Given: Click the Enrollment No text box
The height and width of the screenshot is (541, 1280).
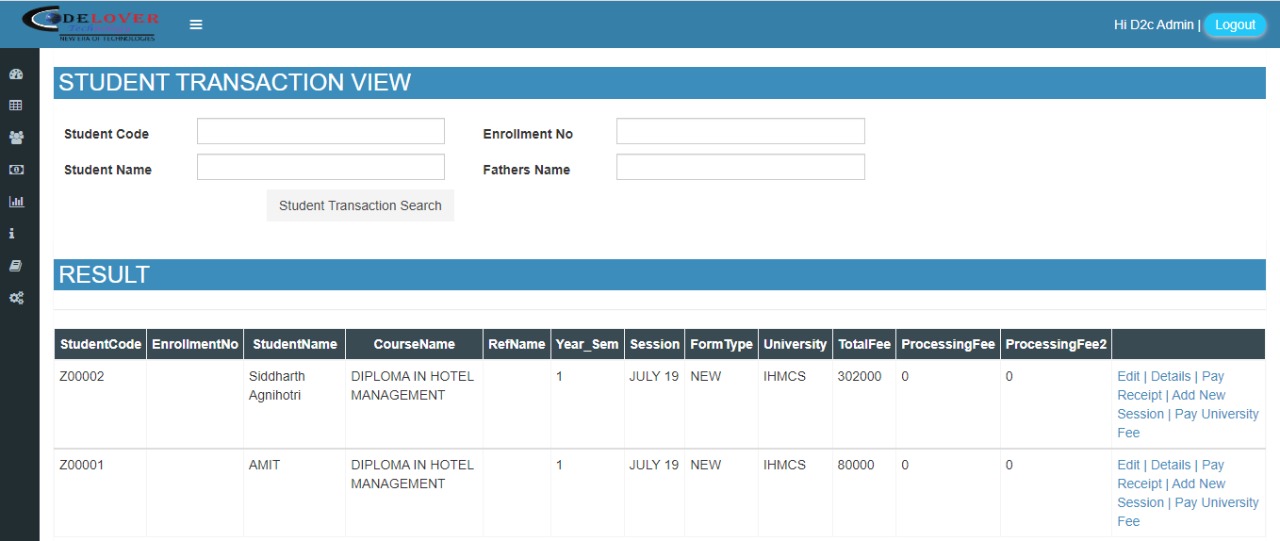Looking at the screenshot, I should 740,131.
